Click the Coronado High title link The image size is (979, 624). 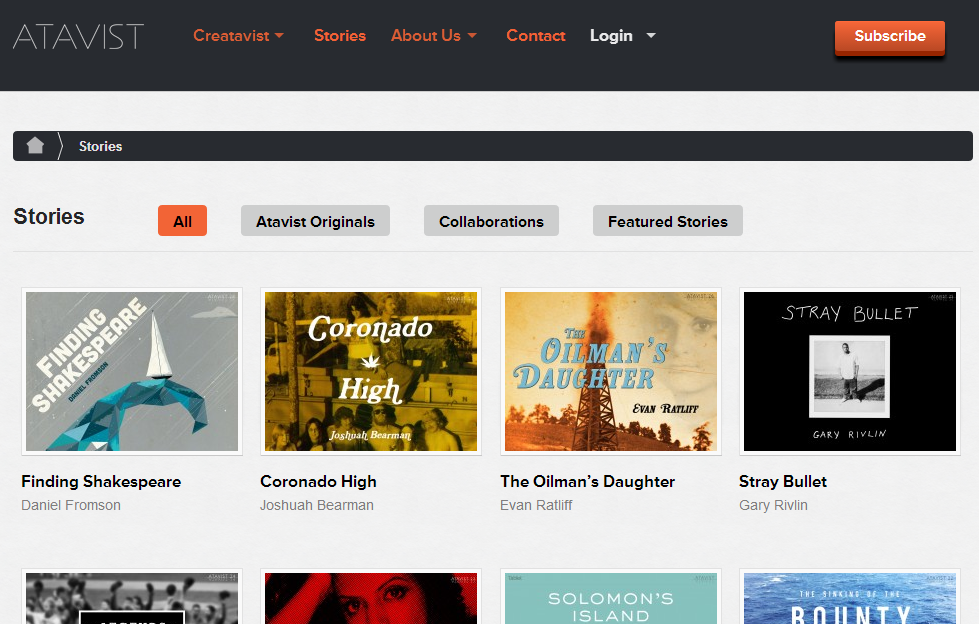(318, 482)
